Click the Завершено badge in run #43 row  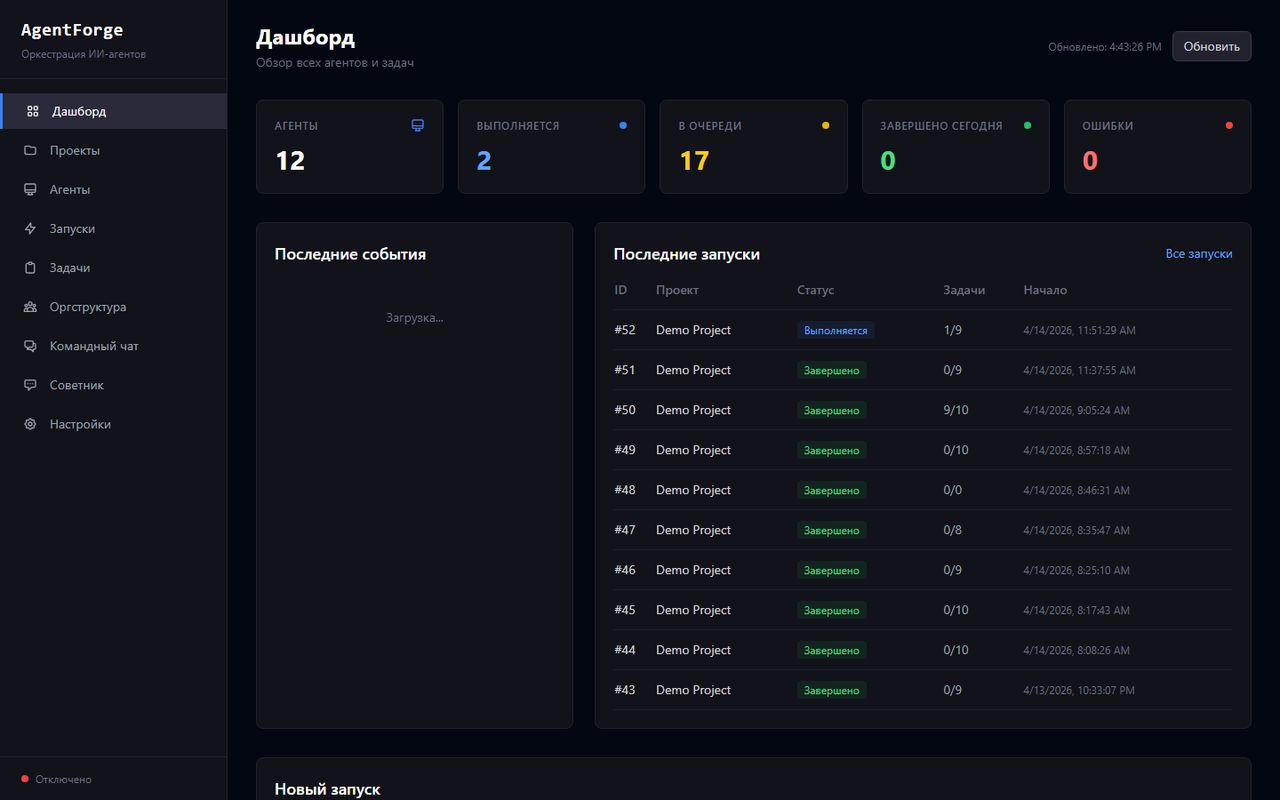pyautogui.click(x=832, y=690)
